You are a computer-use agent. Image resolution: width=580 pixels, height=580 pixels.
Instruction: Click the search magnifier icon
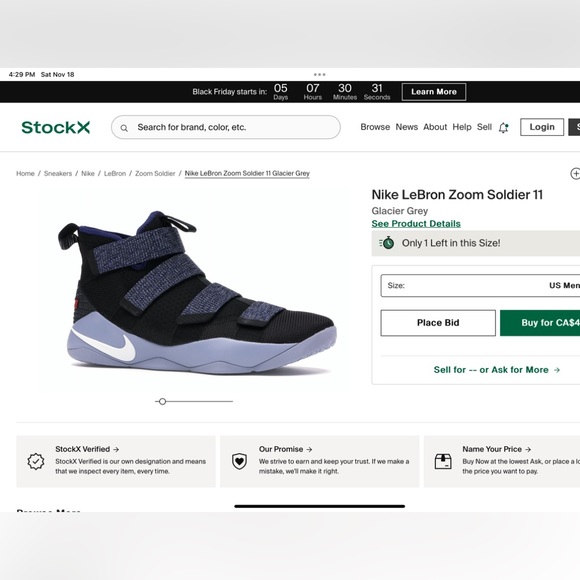pyautogui.click(x=124, y=128)
